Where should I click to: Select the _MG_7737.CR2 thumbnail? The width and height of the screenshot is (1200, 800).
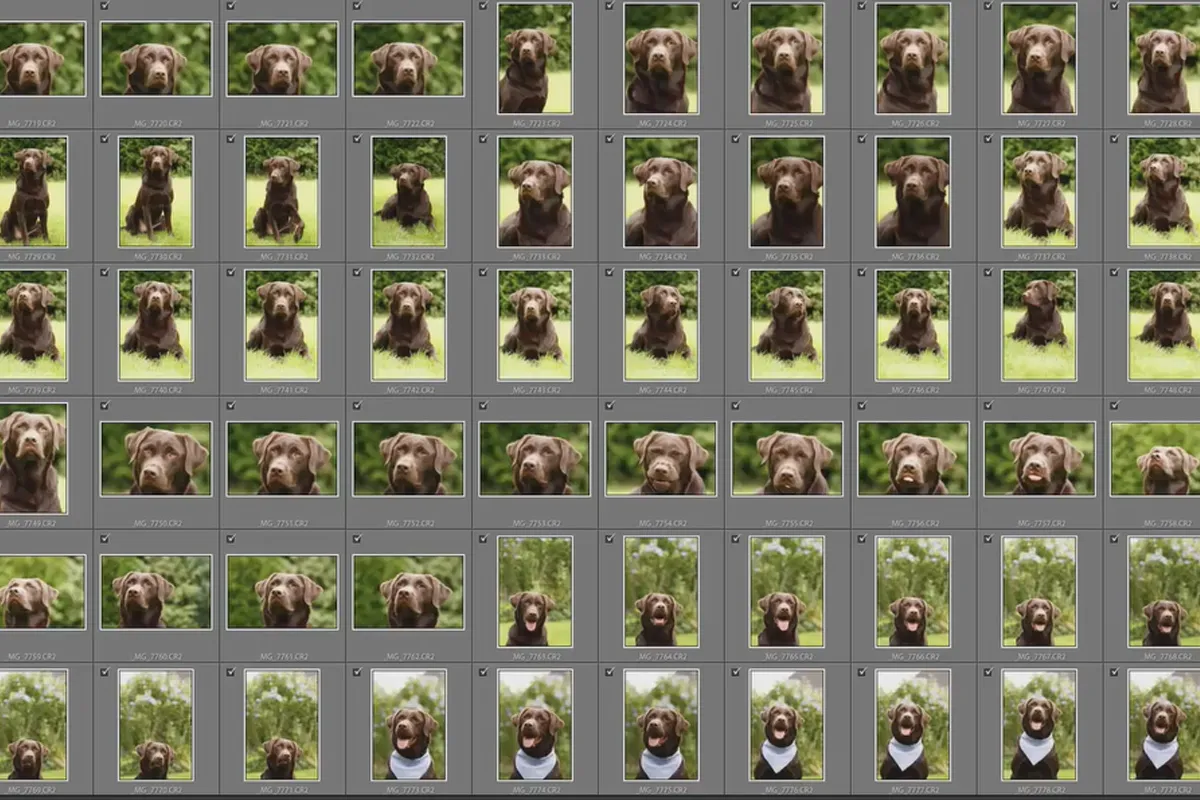click(1039, 192)
